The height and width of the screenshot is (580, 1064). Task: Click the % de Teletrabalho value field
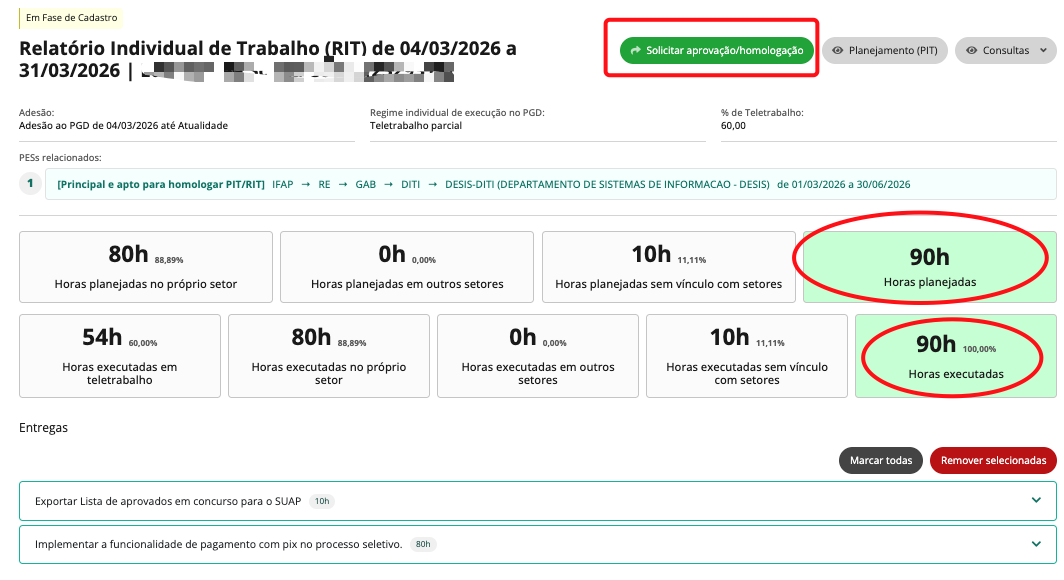tap(733, 126)
